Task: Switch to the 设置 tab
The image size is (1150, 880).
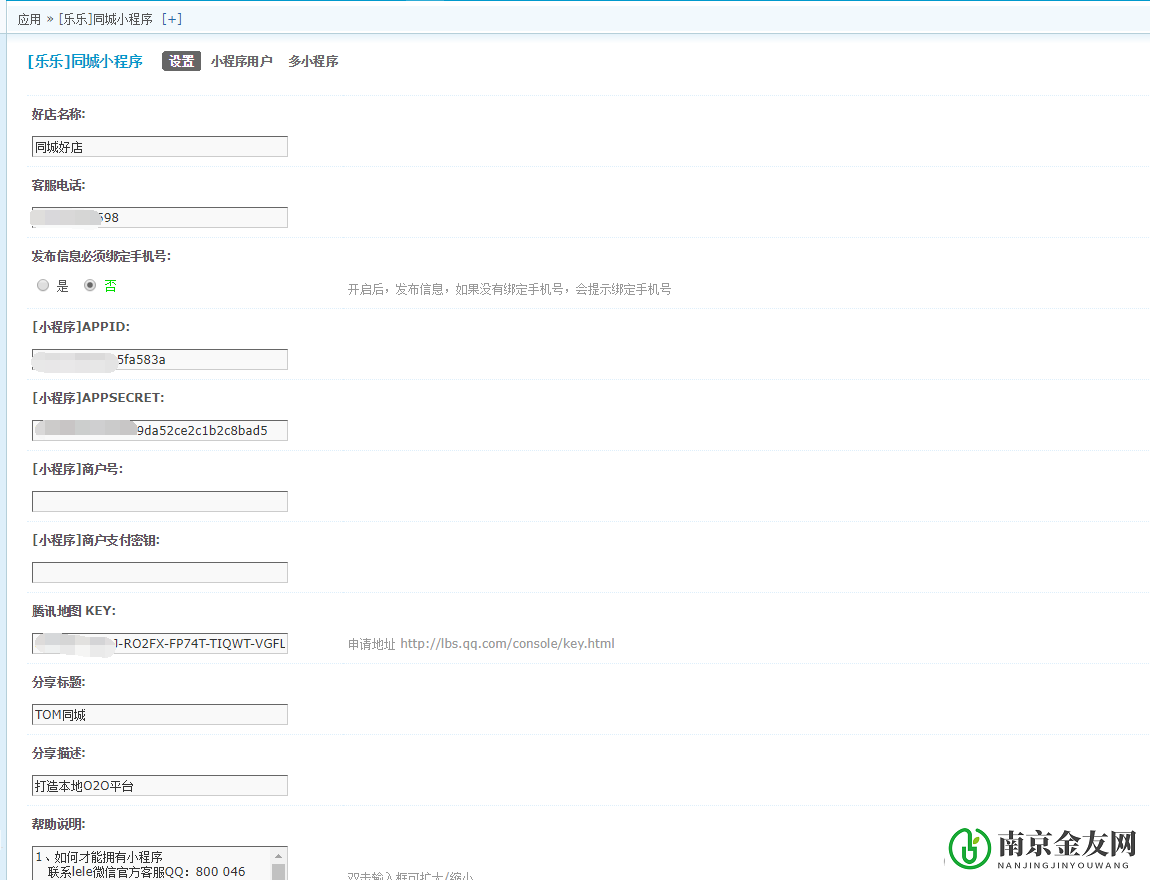Action: [181, 61]
